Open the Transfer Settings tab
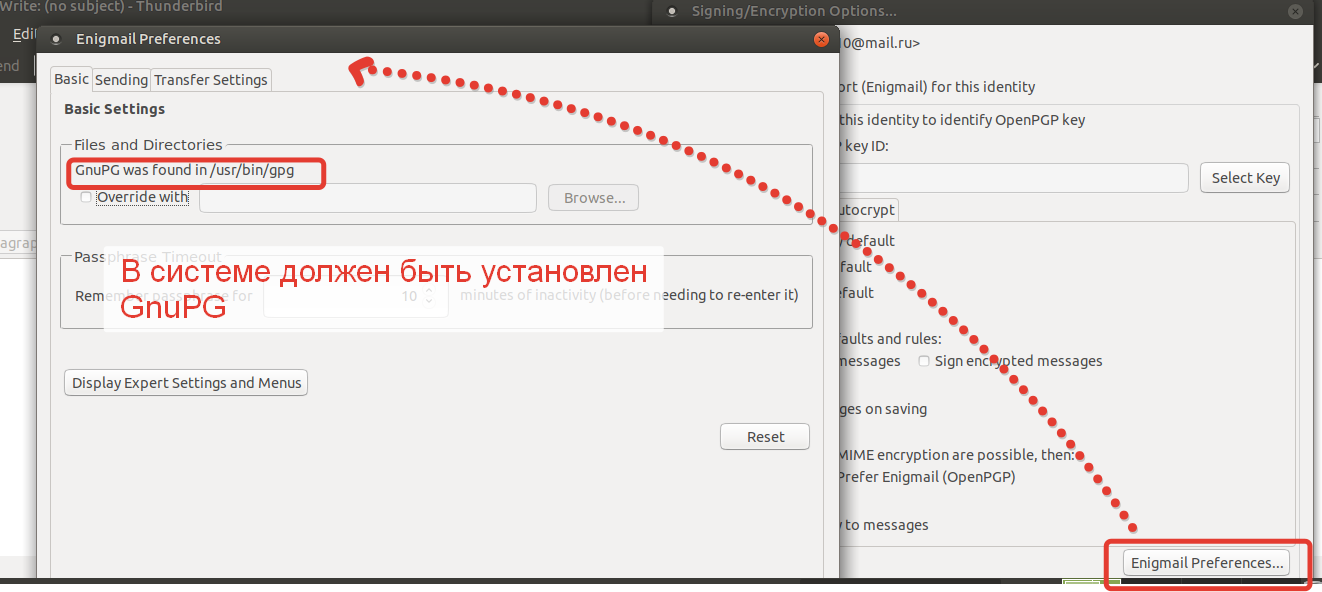Image resolution: width=1322 pixels, height=592 pixels. coord(211,80)
